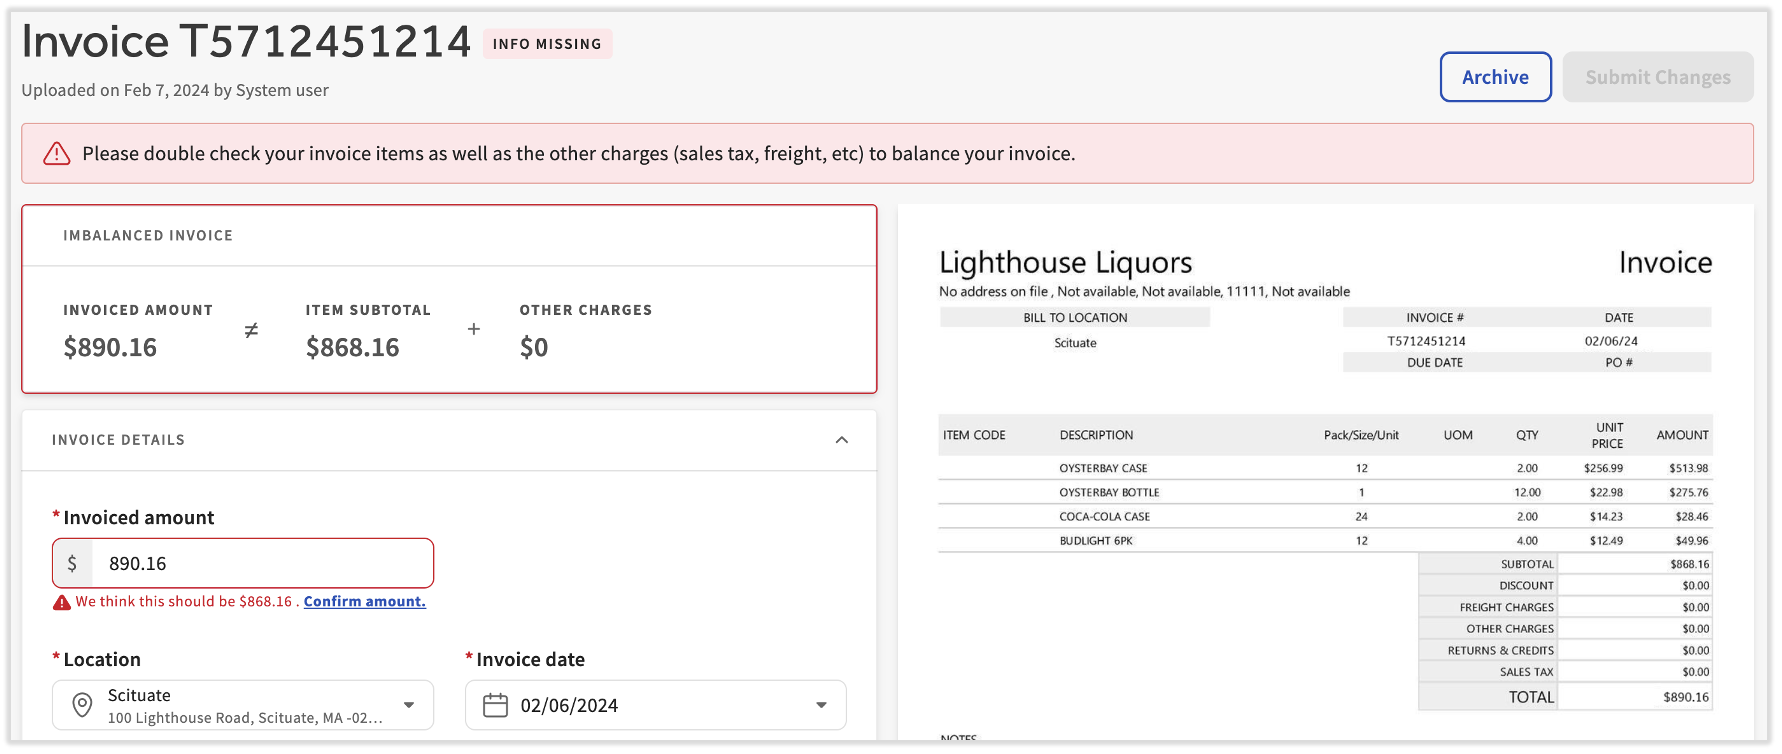Click the calendar icon in Invoice date field
This screenshot has height=754, width=1782.
tap(495, 705)
